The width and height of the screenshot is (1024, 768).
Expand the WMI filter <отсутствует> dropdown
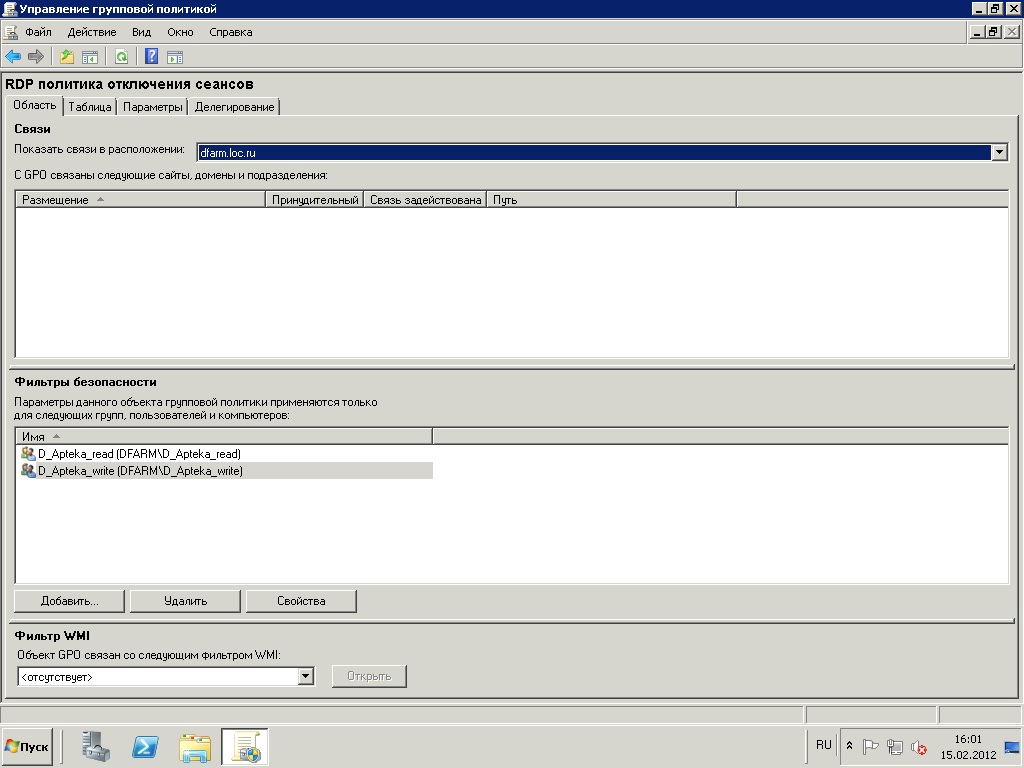pos(305,677)
